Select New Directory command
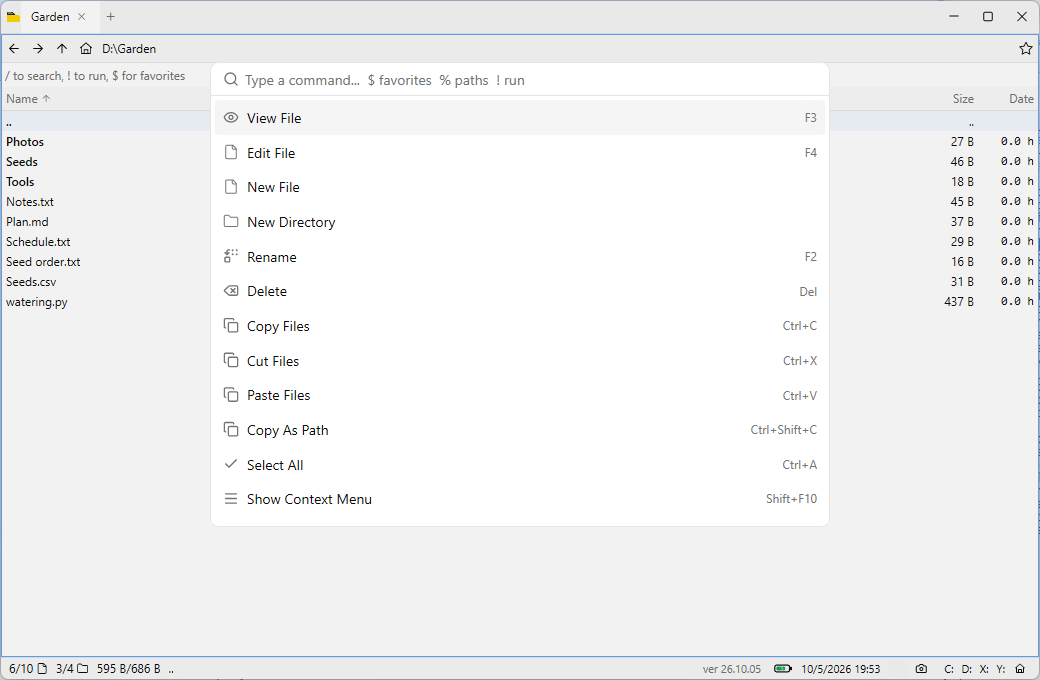This screenshot has height=680, width=1040. coord(520,222)
